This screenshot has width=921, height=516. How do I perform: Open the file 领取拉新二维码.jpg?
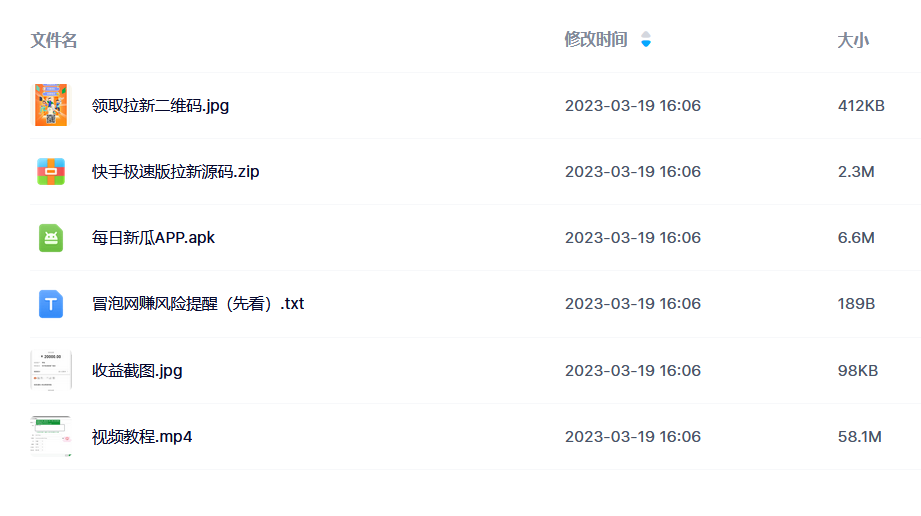[x=160, y=106]
